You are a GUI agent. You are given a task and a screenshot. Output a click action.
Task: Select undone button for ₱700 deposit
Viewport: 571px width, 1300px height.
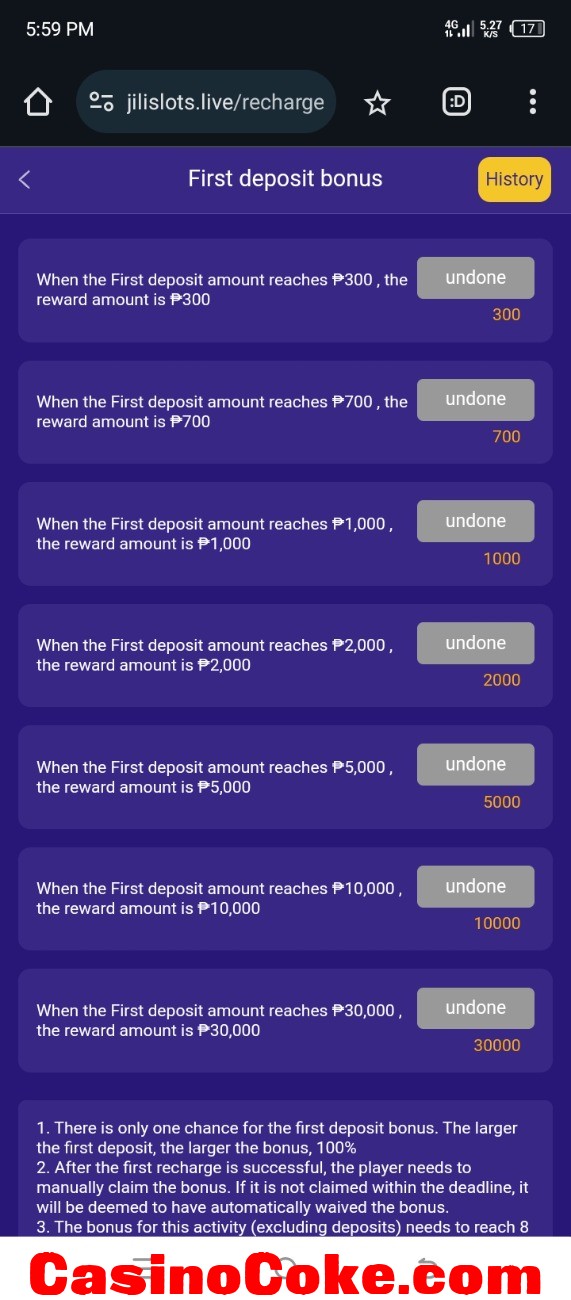click(x=475, y=399)
